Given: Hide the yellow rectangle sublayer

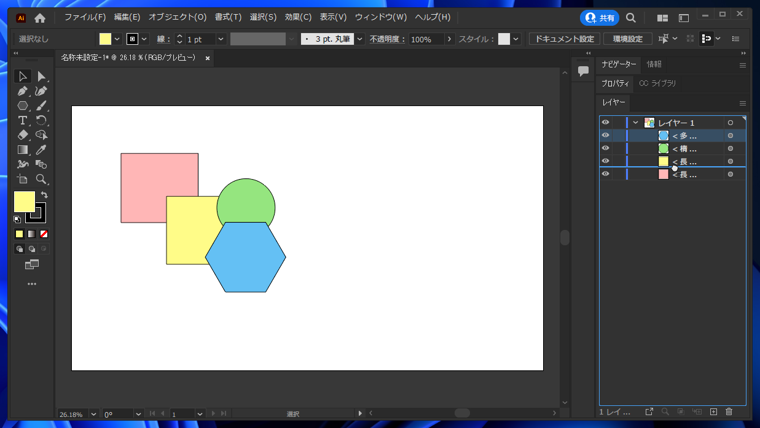Looking at the screenshot, I should tap(605, 161).
